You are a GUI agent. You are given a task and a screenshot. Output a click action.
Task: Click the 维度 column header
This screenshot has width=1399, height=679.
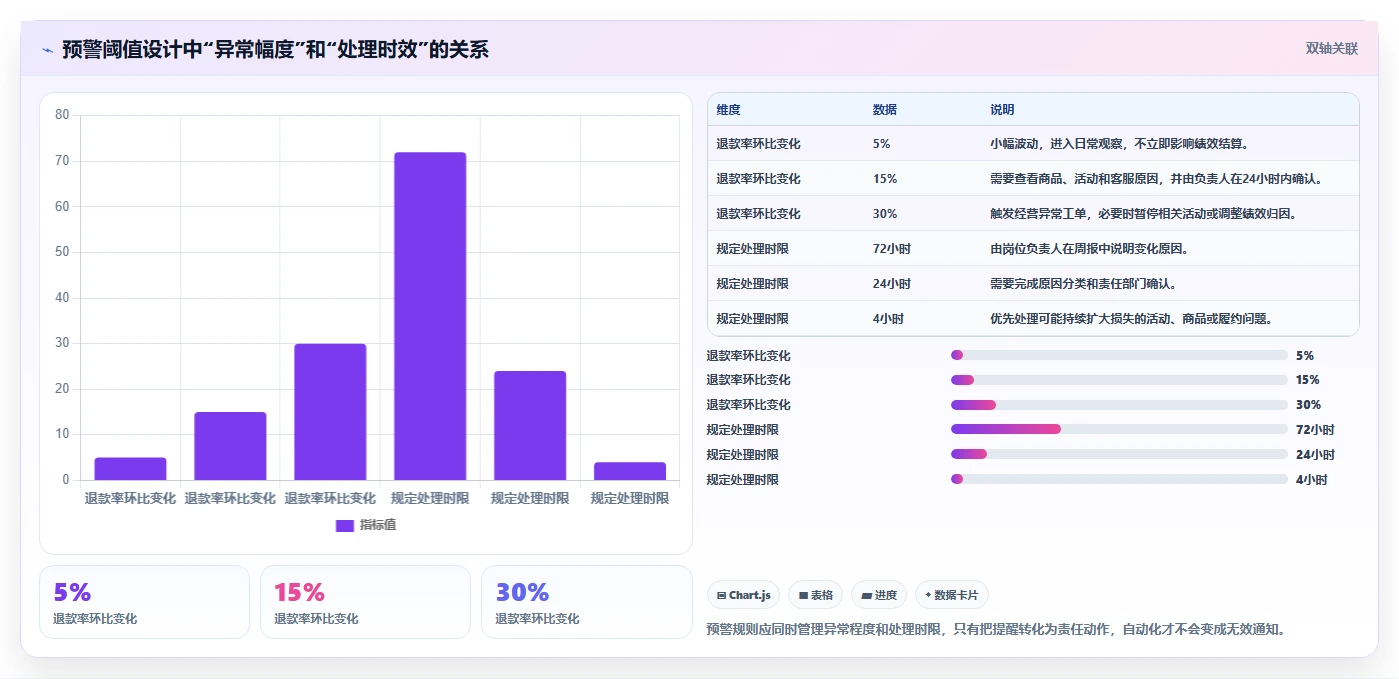728,109
